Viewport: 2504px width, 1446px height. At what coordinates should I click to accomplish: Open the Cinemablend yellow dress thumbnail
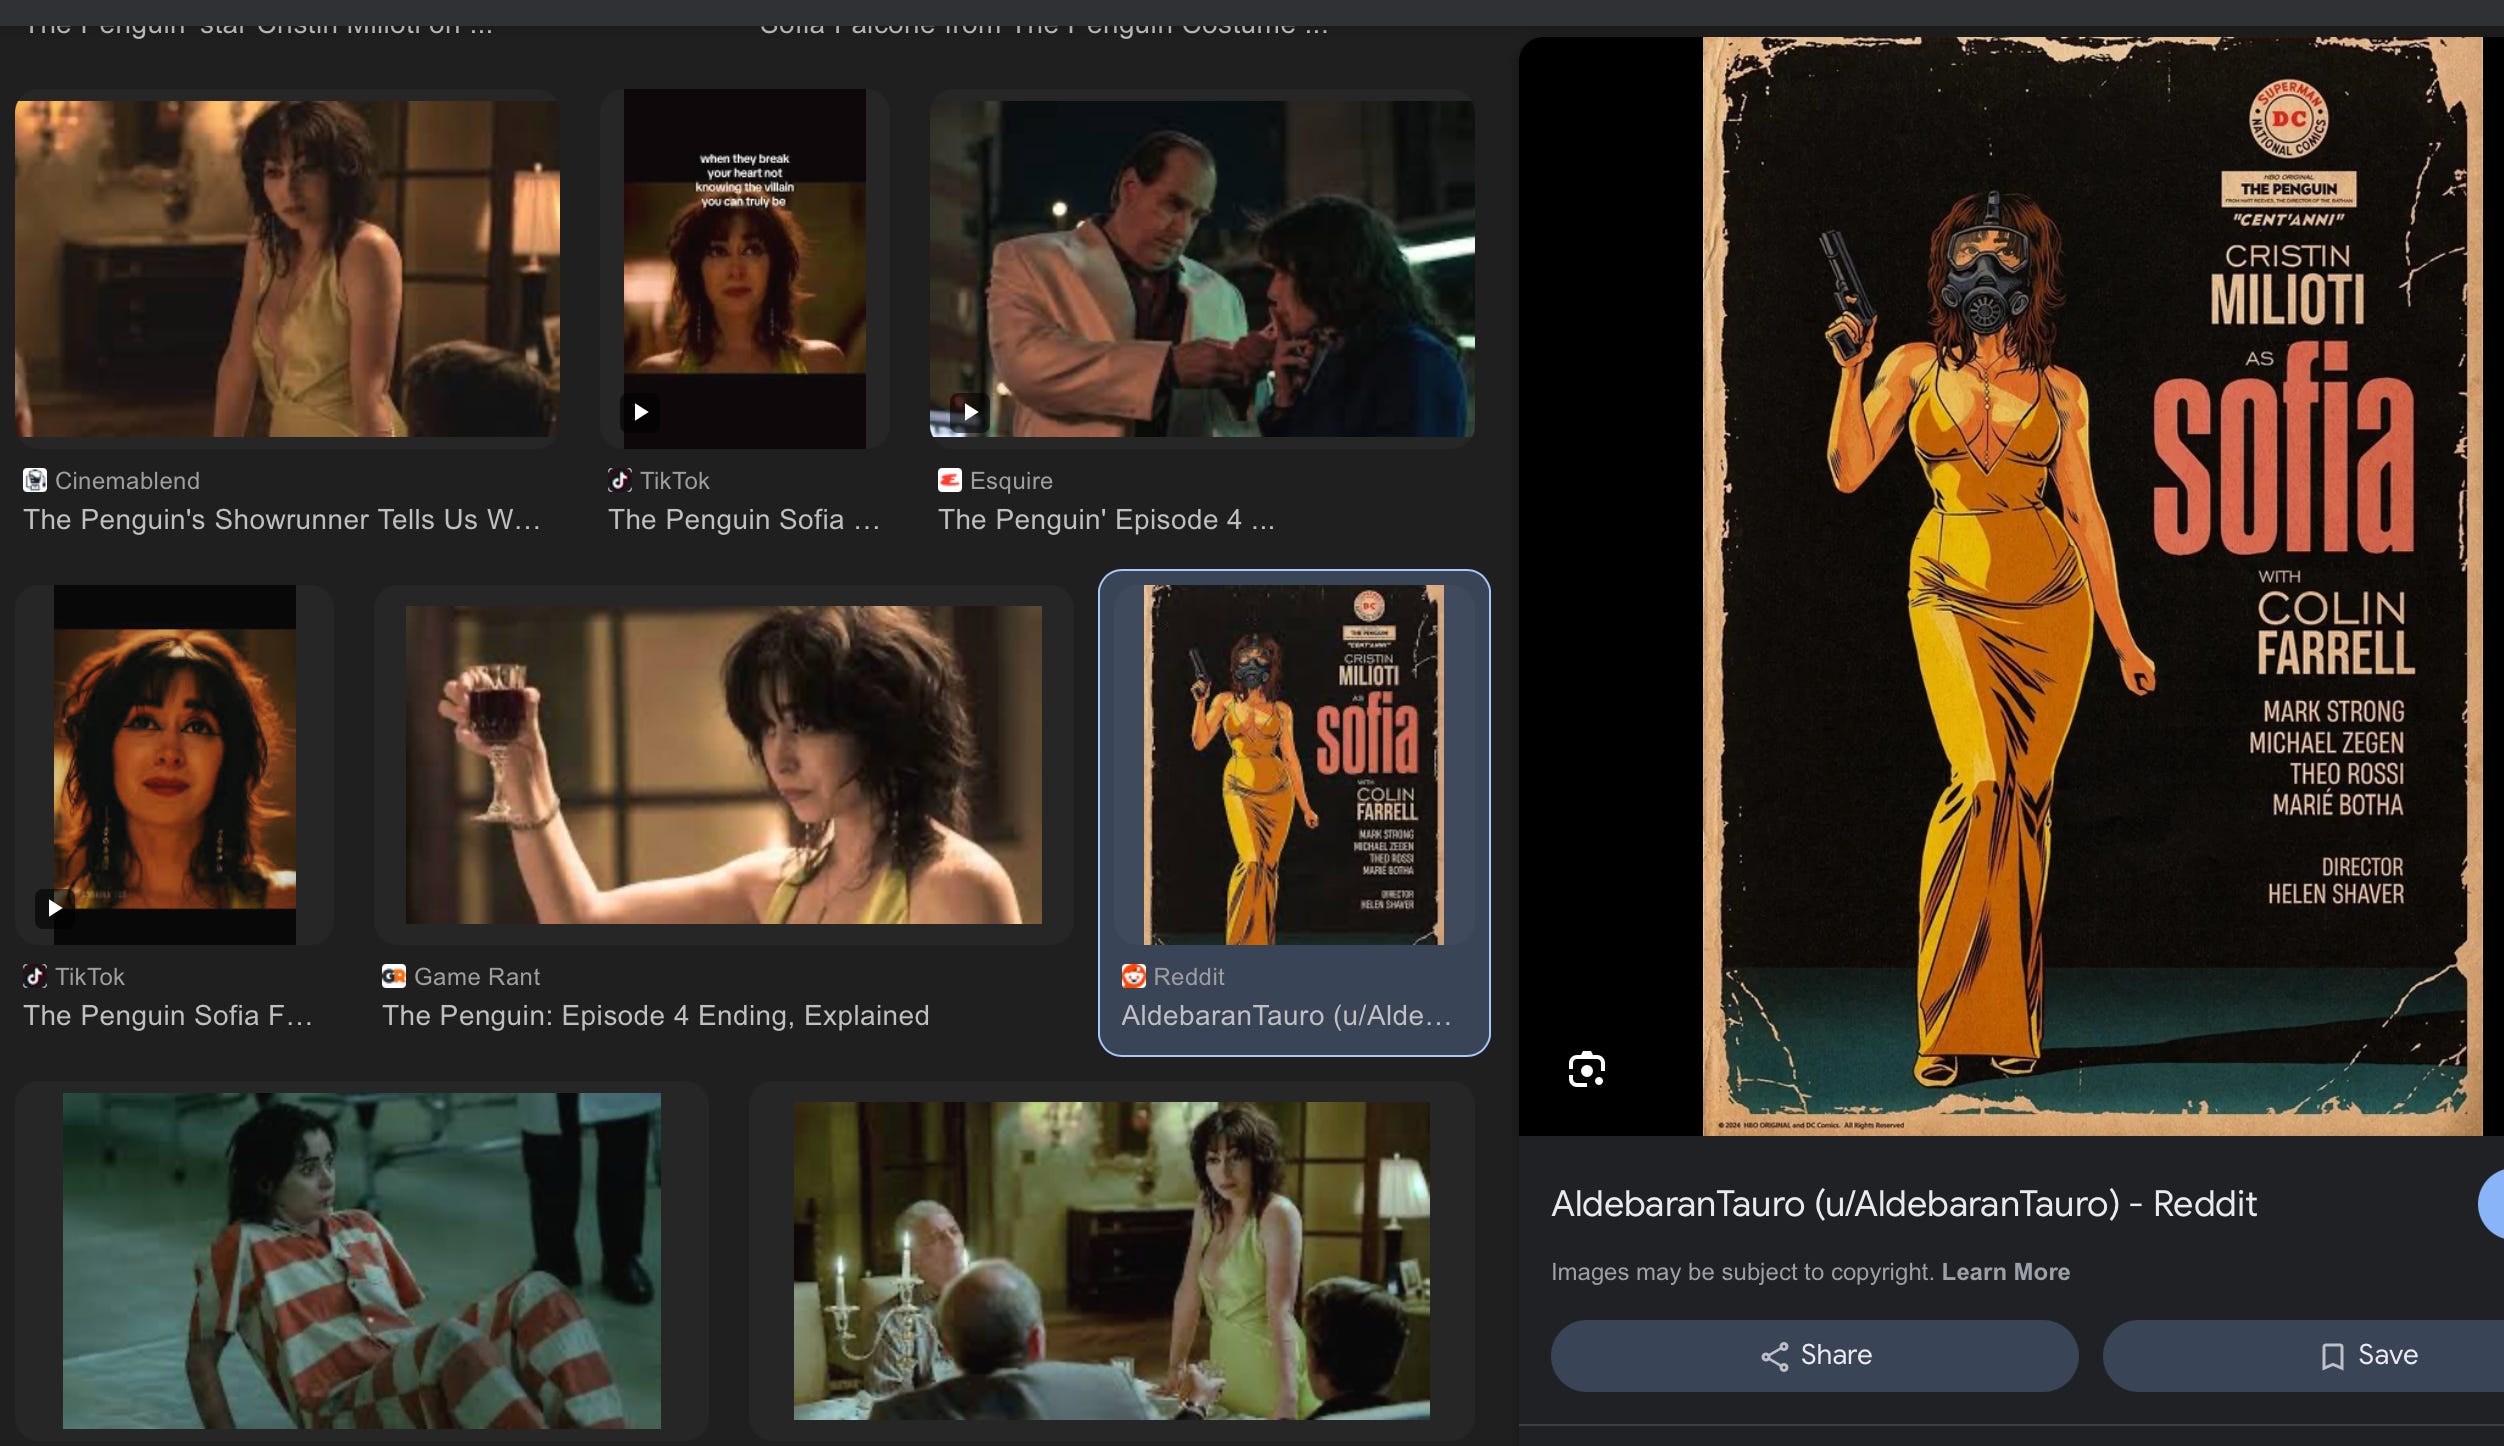287,268
